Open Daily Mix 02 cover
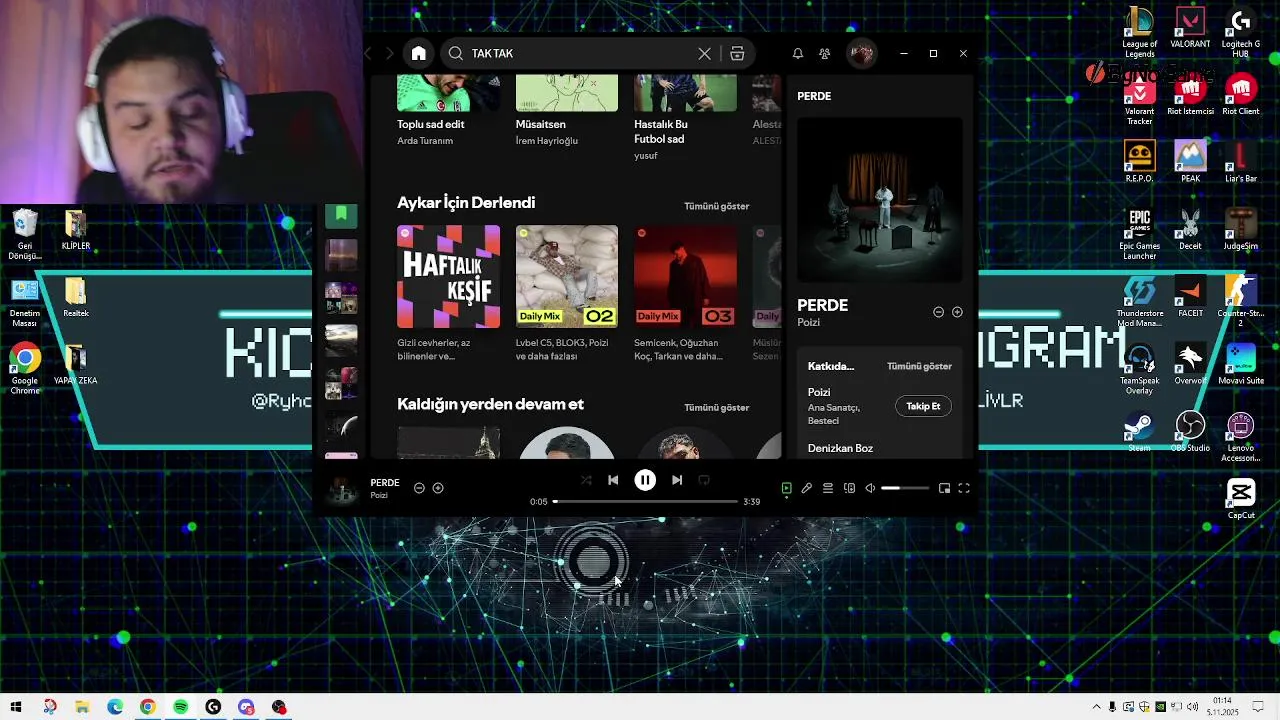Image resolution: width=1280 pixels, height=720 pixels. pyautogui.click(x=567, y=277)
